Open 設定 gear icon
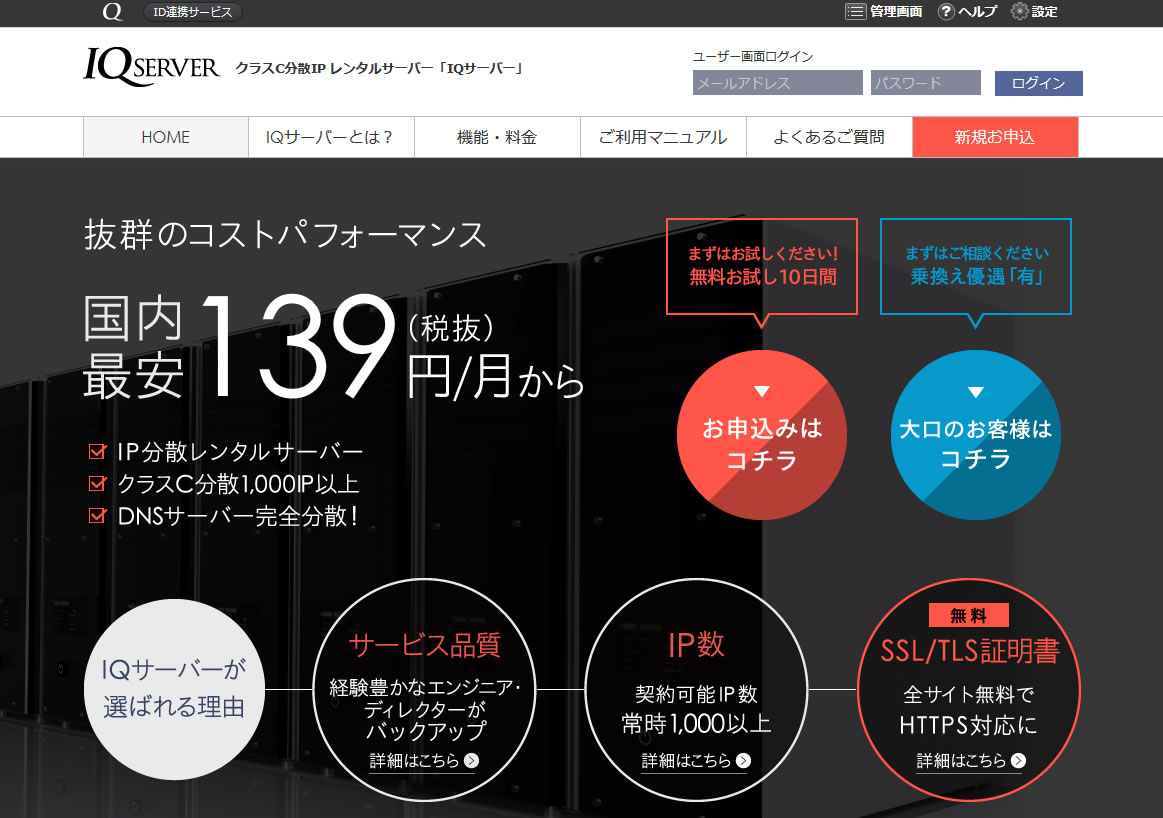The width and height of the screenshot is (1163, 818). coord(1020,12)
